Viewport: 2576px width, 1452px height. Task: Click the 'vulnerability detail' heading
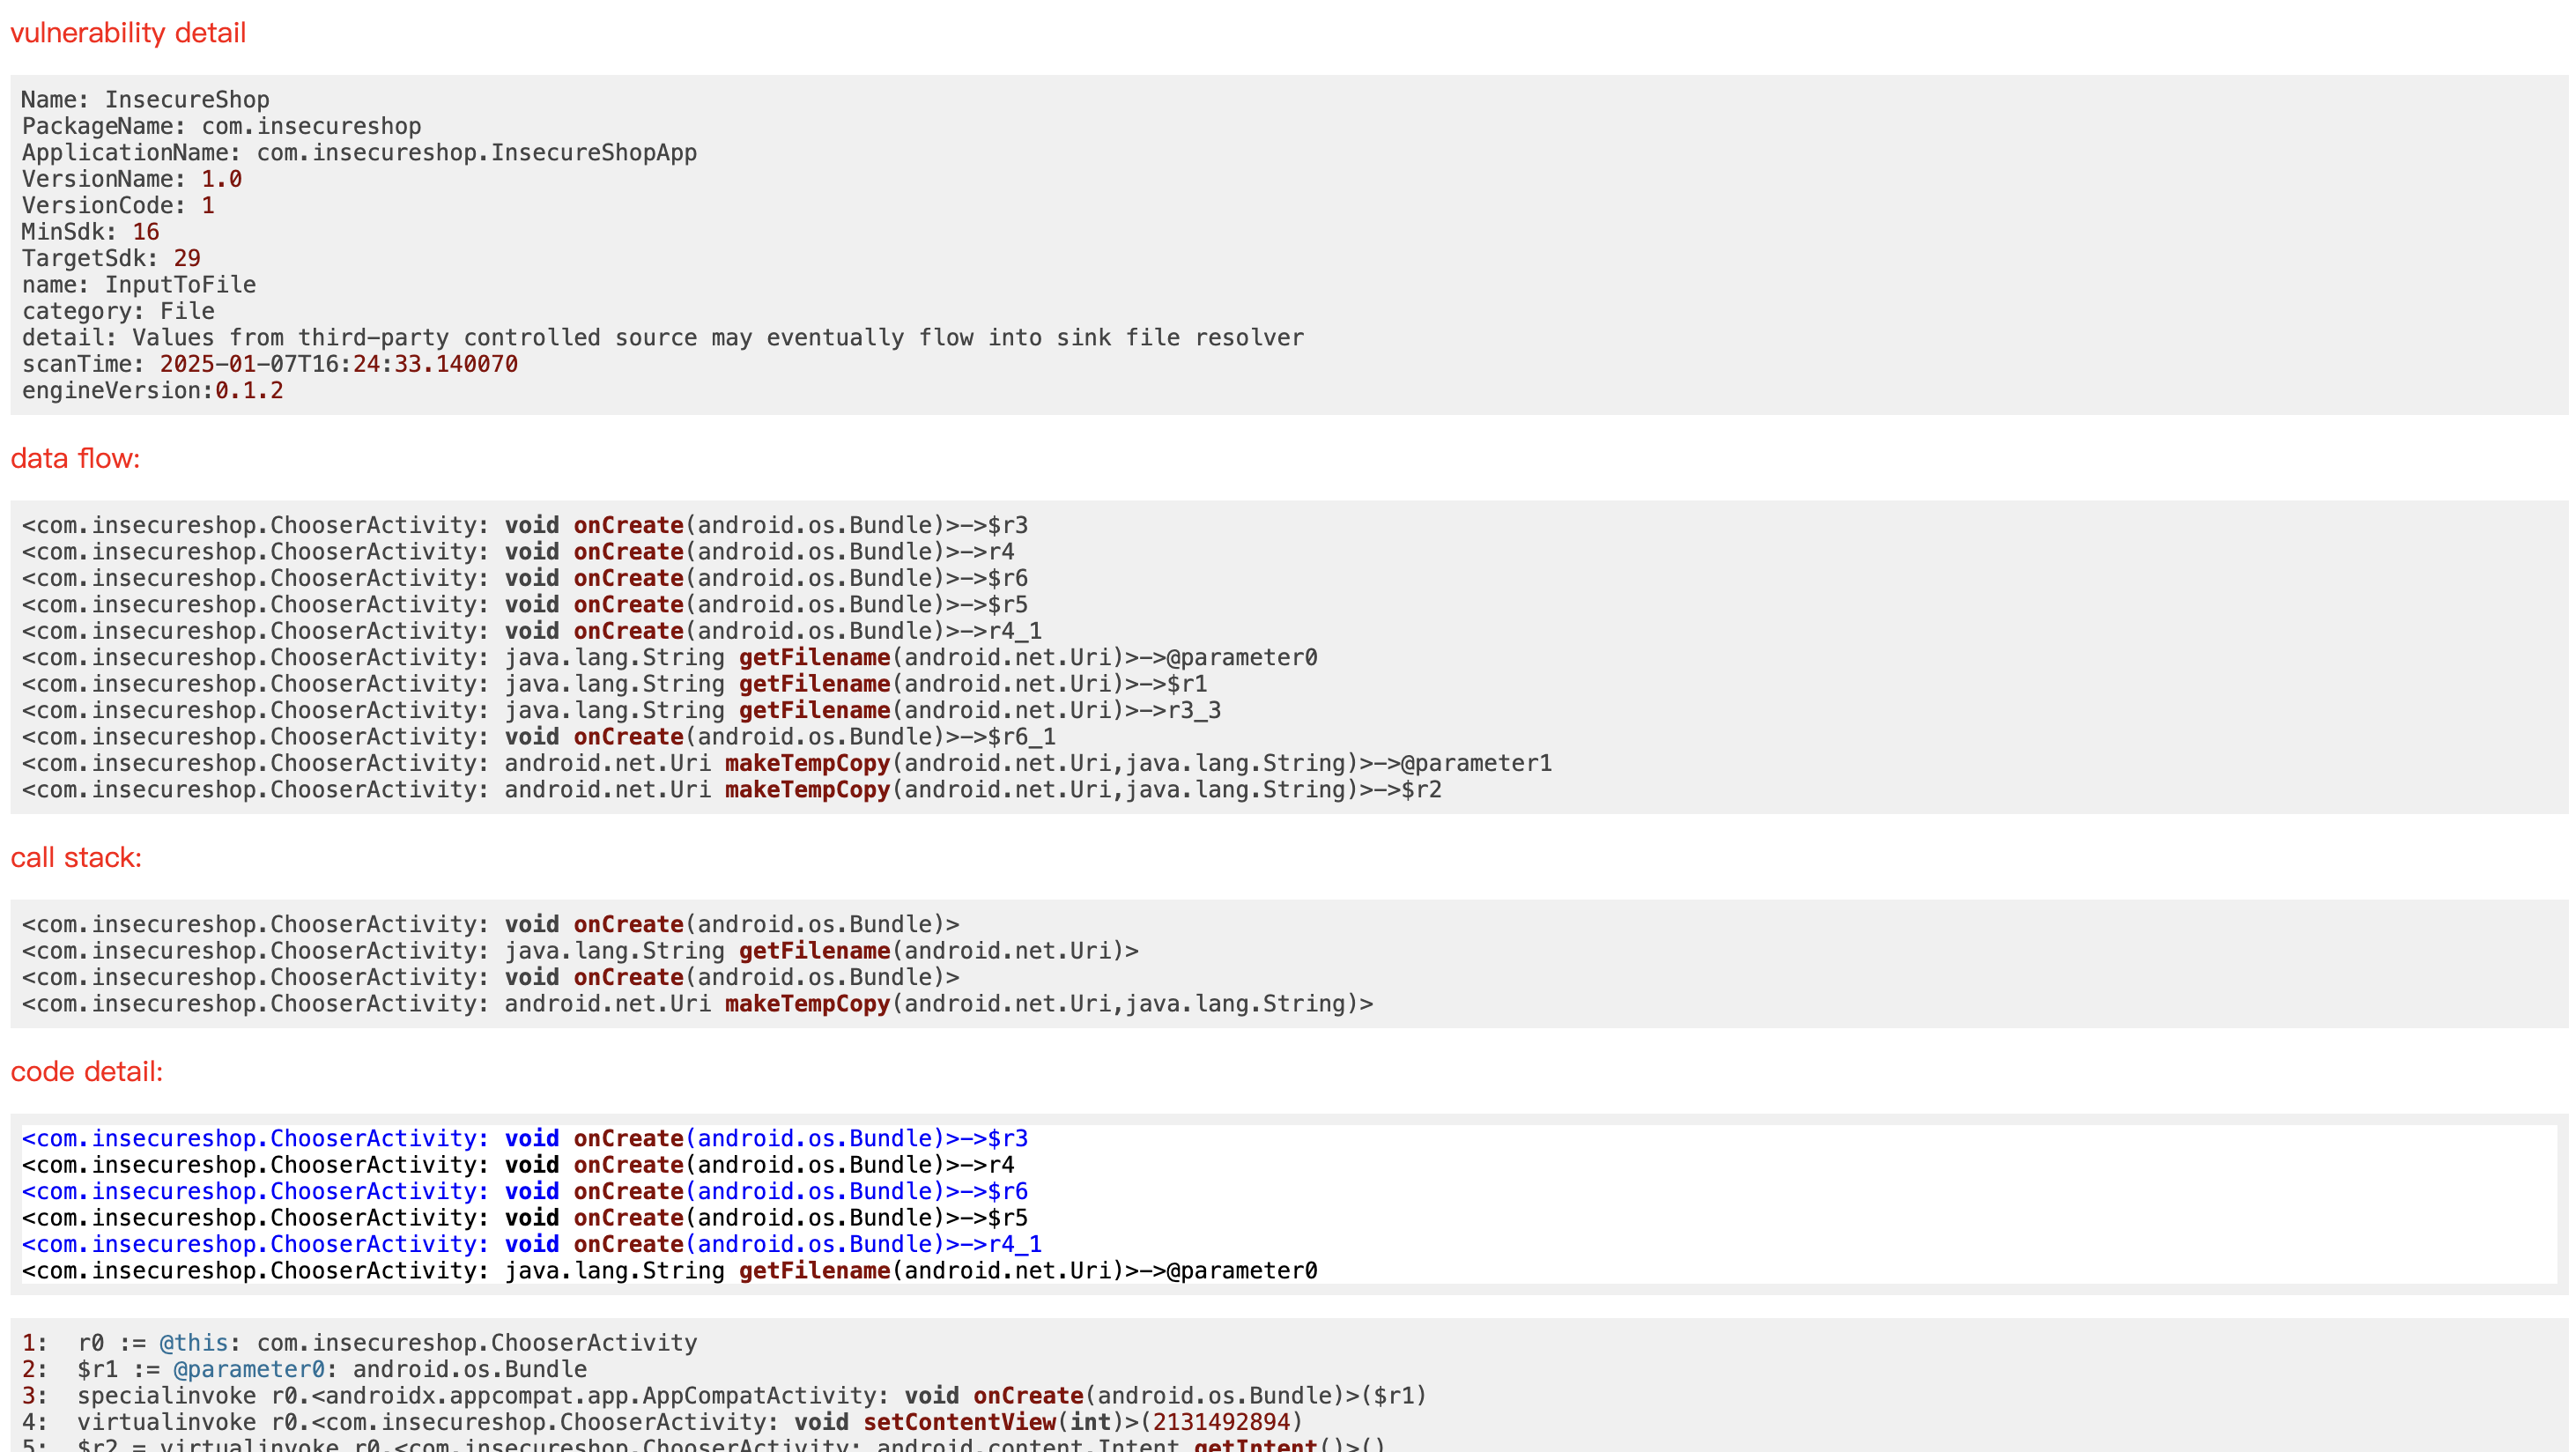tap(128, 33)
